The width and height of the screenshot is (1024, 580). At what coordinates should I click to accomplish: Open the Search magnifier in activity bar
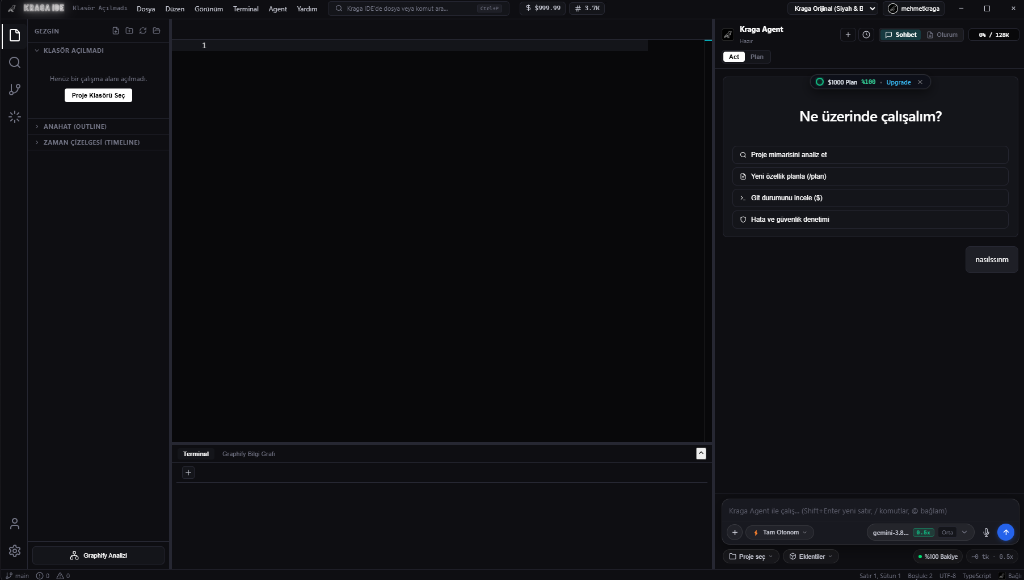pos(14,63)
